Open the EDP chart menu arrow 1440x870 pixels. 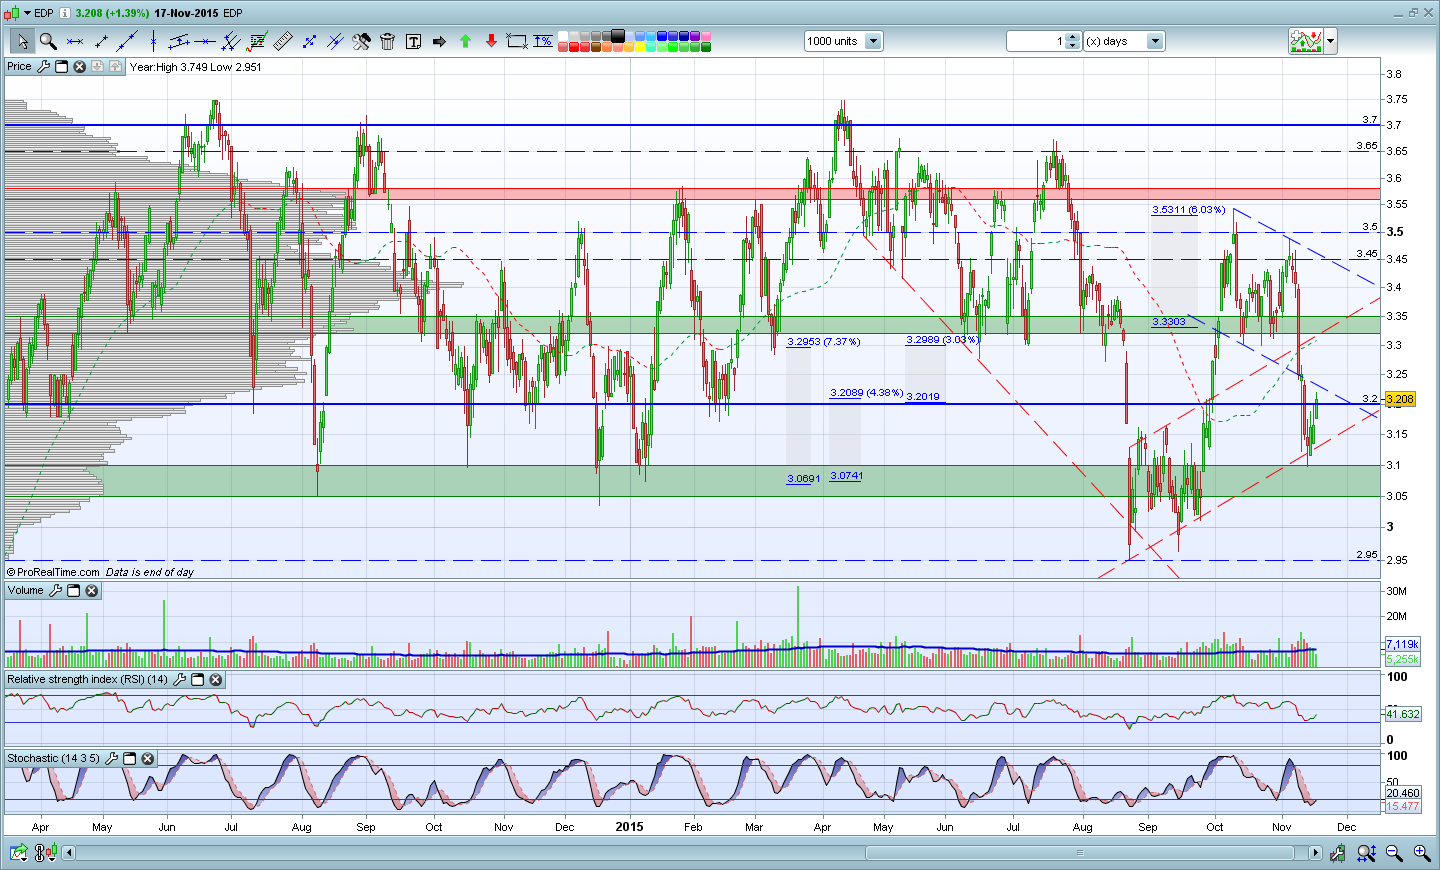[x=27, y=13]
